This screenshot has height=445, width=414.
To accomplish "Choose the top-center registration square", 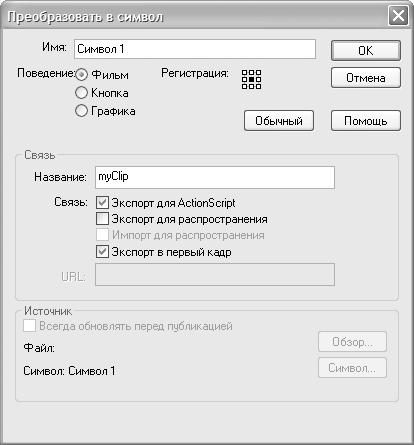I will coord(251,72).
